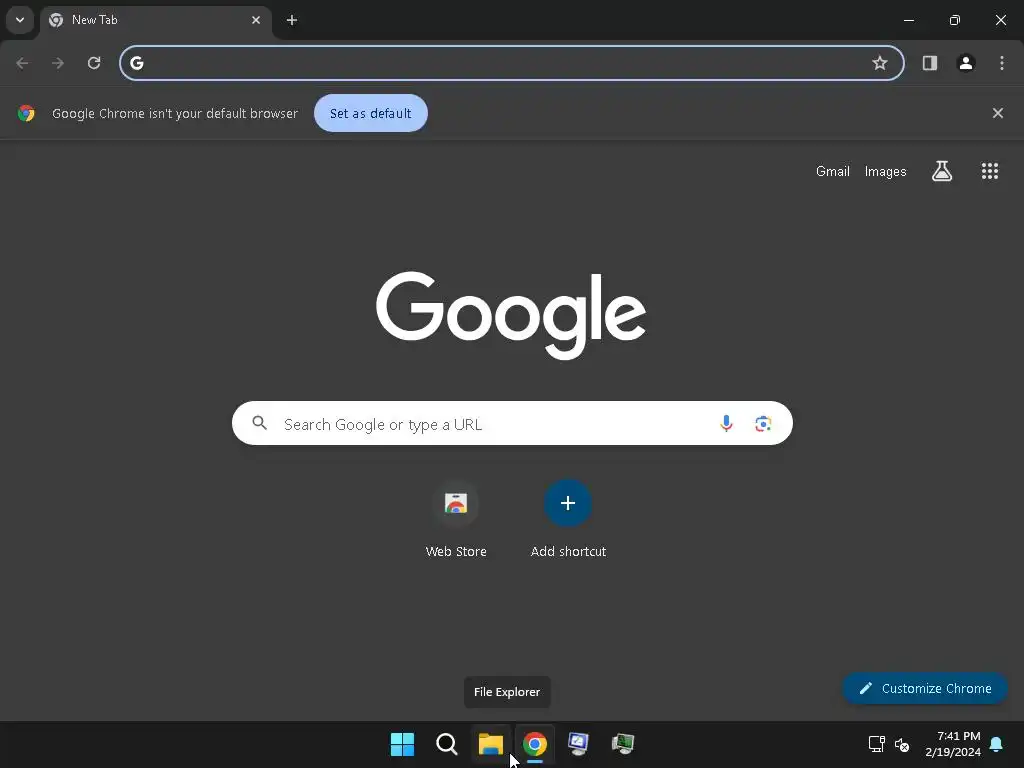Click Customize Chrome button

click(925, 688)
